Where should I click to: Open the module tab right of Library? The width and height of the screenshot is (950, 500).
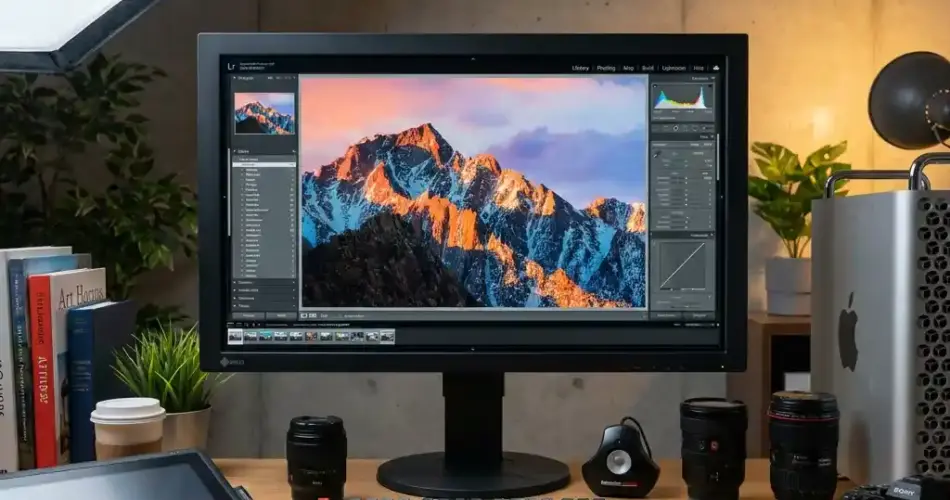(606, 68)
